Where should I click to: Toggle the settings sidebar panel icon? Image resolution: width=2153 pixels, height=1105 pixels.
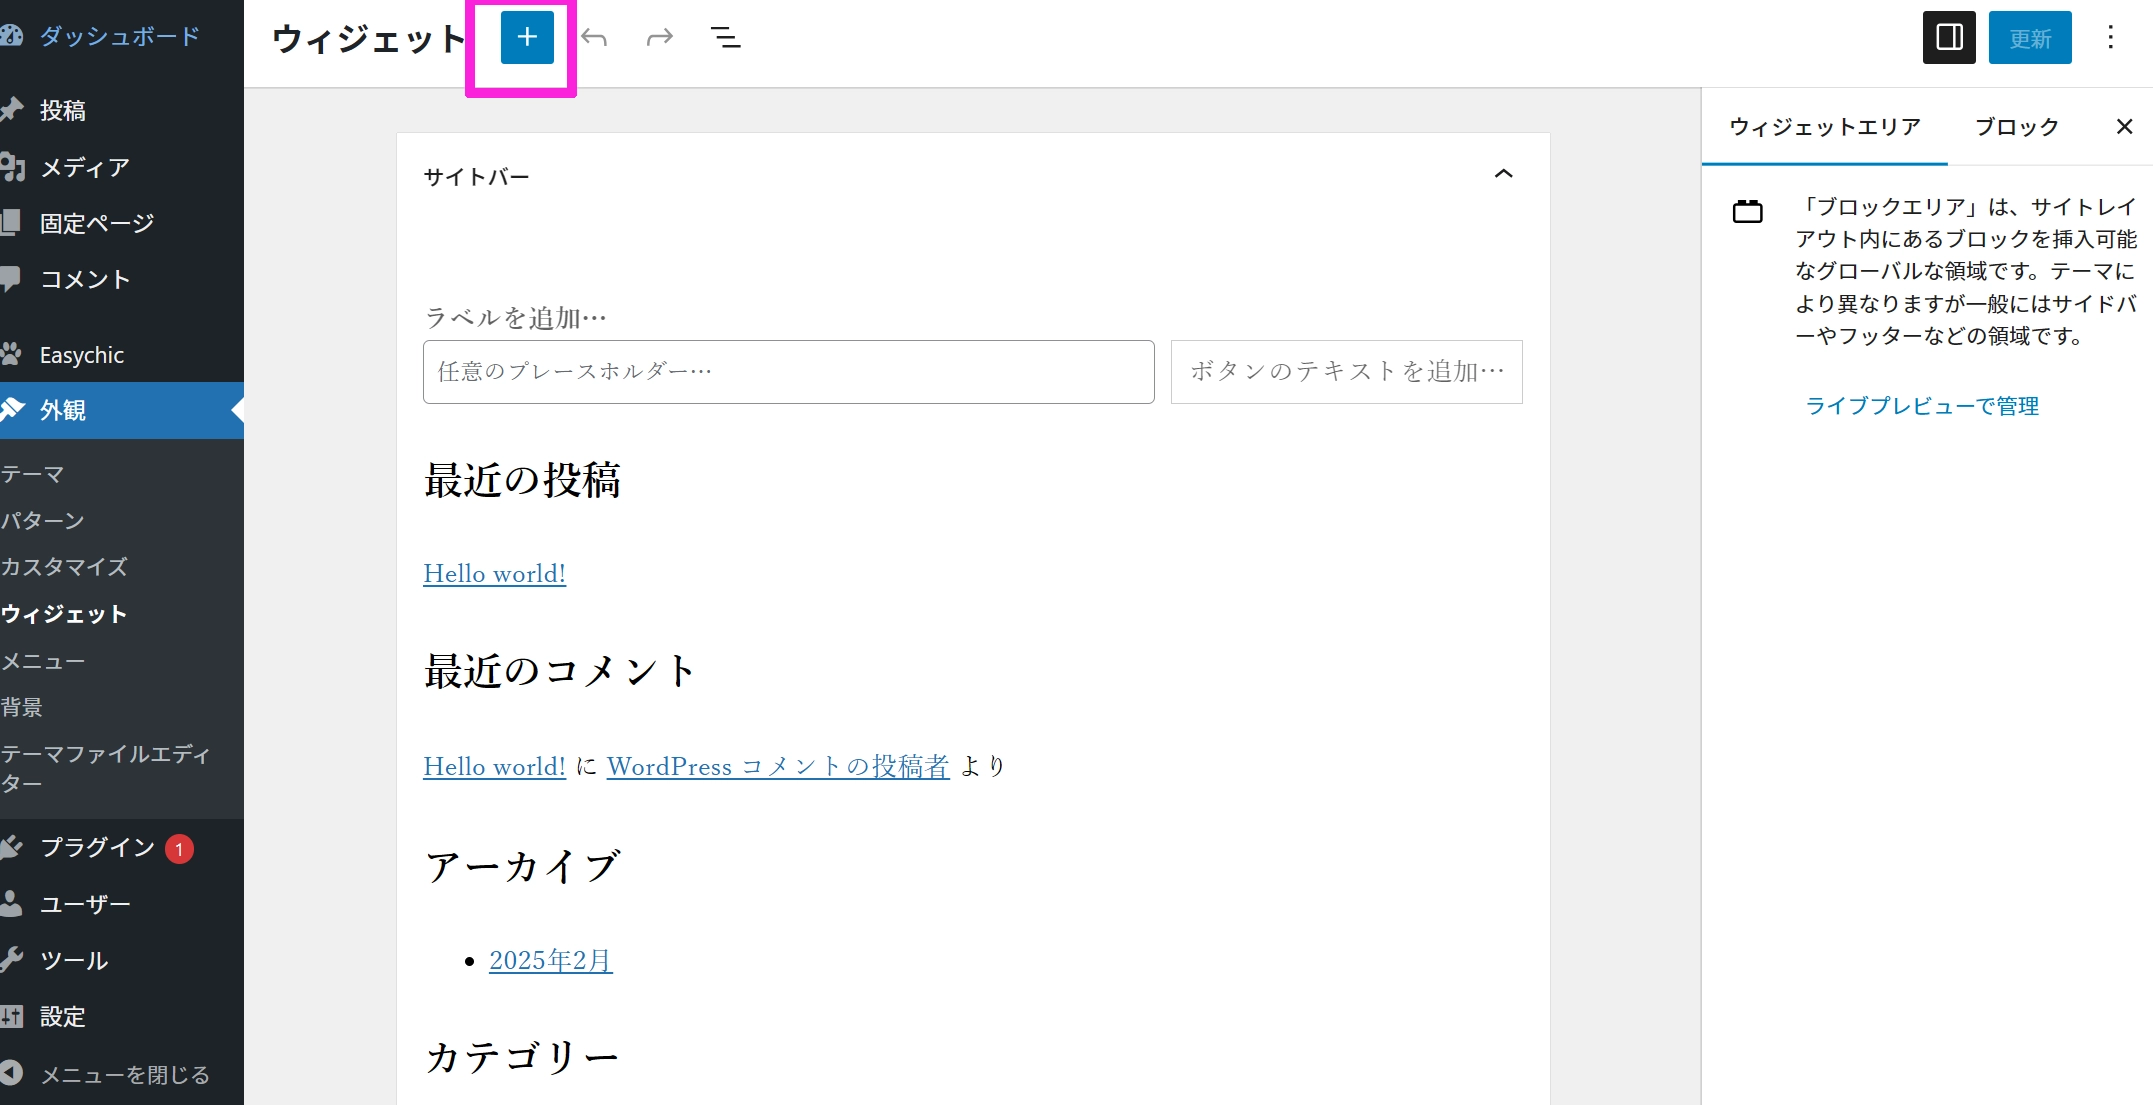click(1948, 38)
